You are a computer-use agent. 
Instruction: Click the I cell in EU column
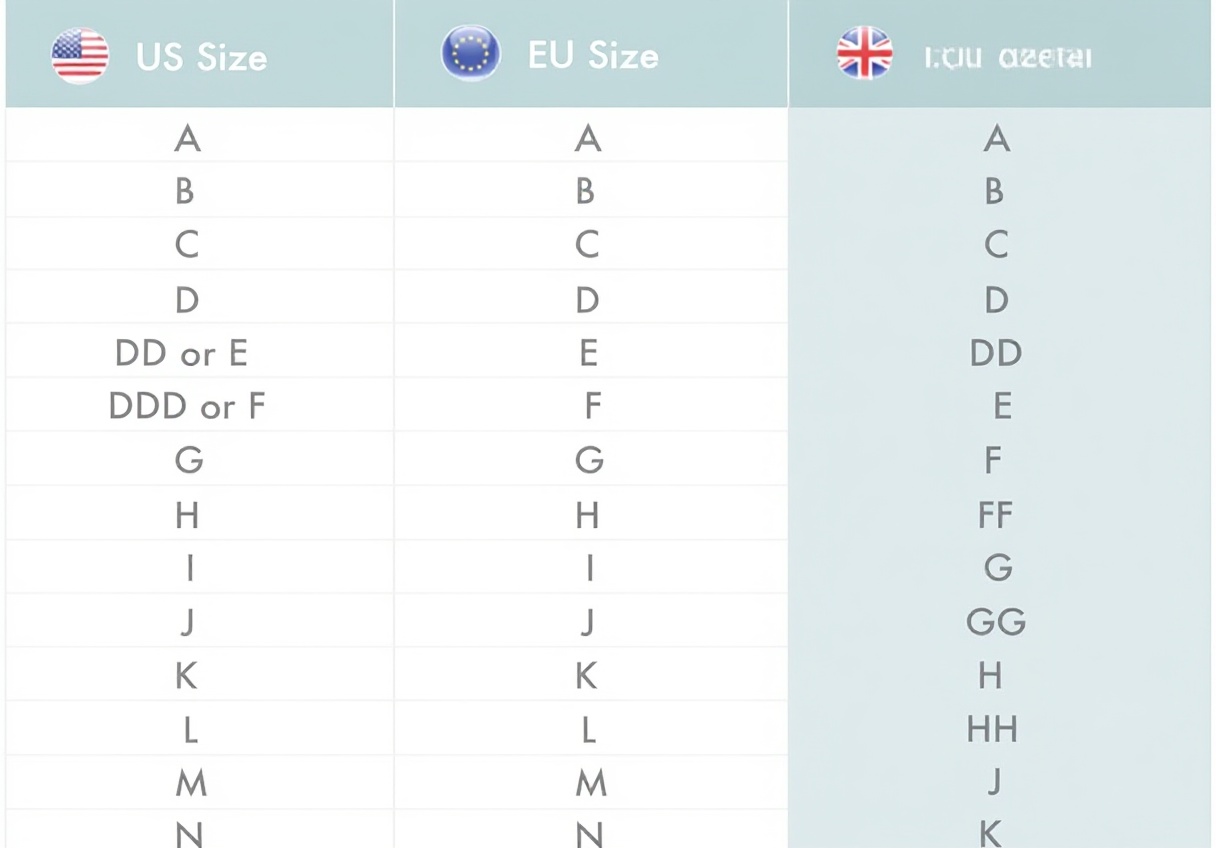[589, 568]
